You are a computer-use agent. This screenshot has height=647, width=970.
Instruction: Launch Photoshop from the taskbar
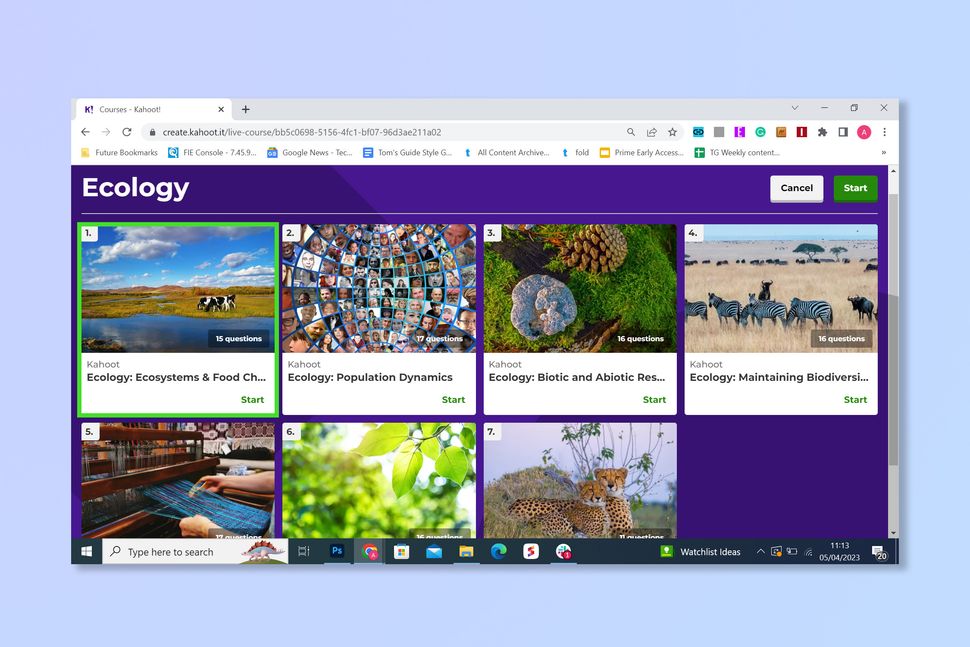coord(339,551)
